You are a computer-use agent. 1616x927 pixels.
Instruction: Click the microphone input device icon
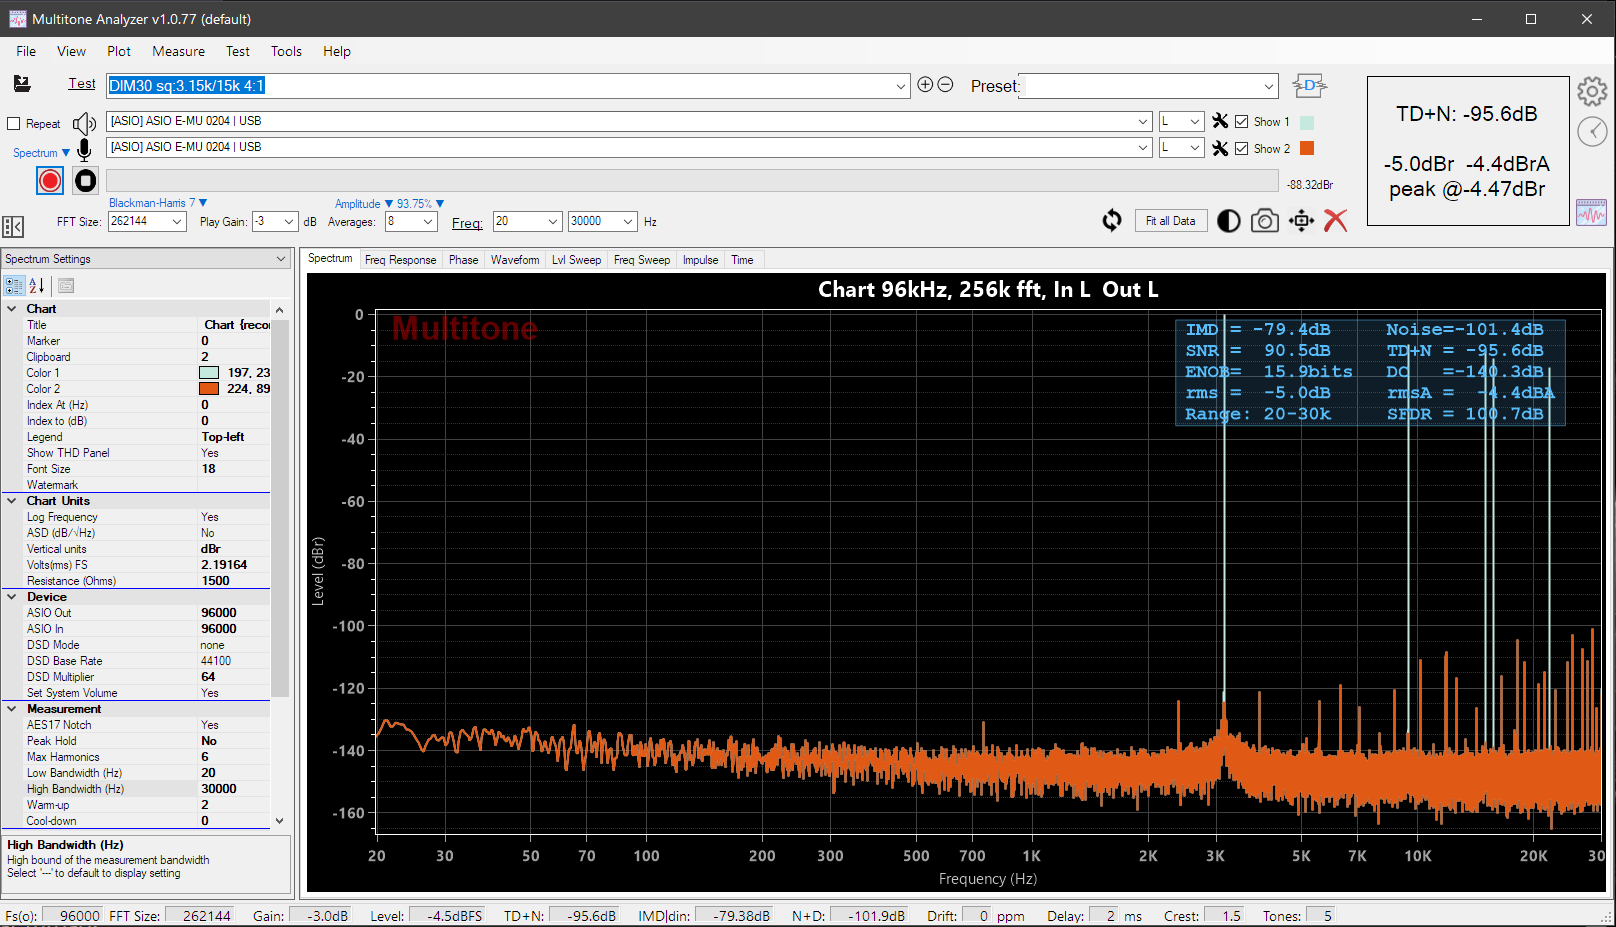pos(84,149)
